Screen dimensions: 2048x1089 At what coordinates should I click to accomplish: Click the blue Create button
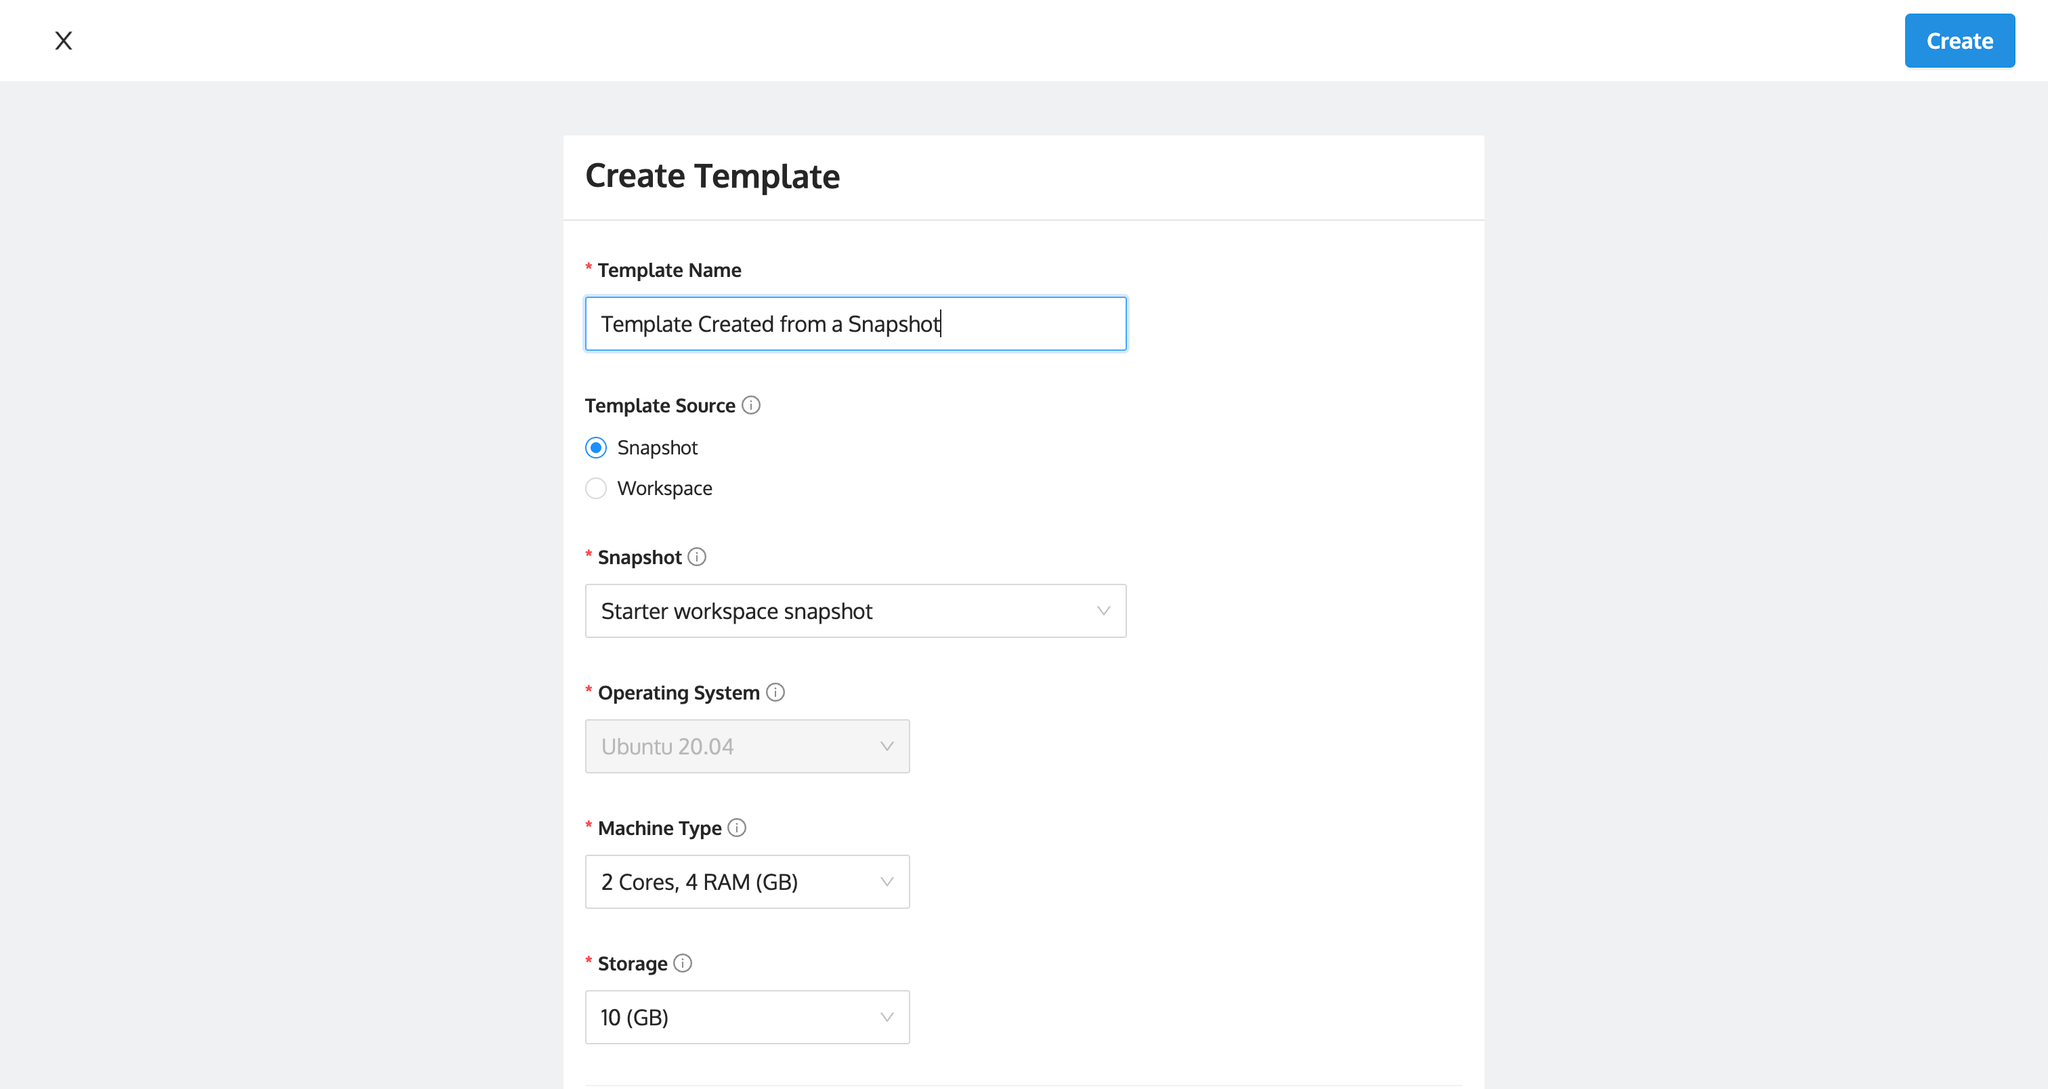1959,41
